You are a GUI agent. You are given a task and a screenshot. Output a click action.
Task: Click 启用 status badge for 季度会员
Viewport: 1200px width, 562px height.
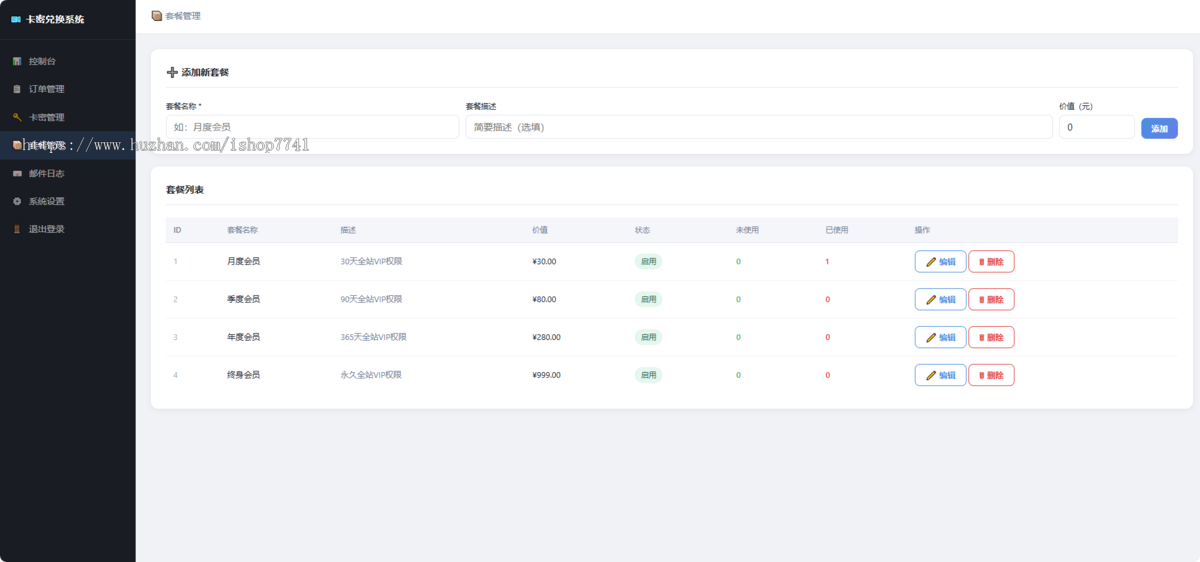click(x=648, y=299)
